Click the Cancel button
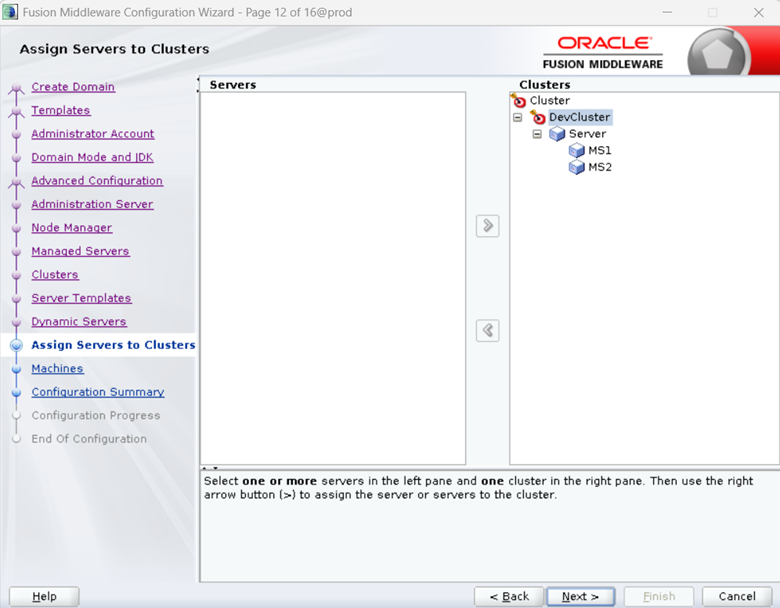This screenshot has width=780, height=608. click(x=737, y=596)
